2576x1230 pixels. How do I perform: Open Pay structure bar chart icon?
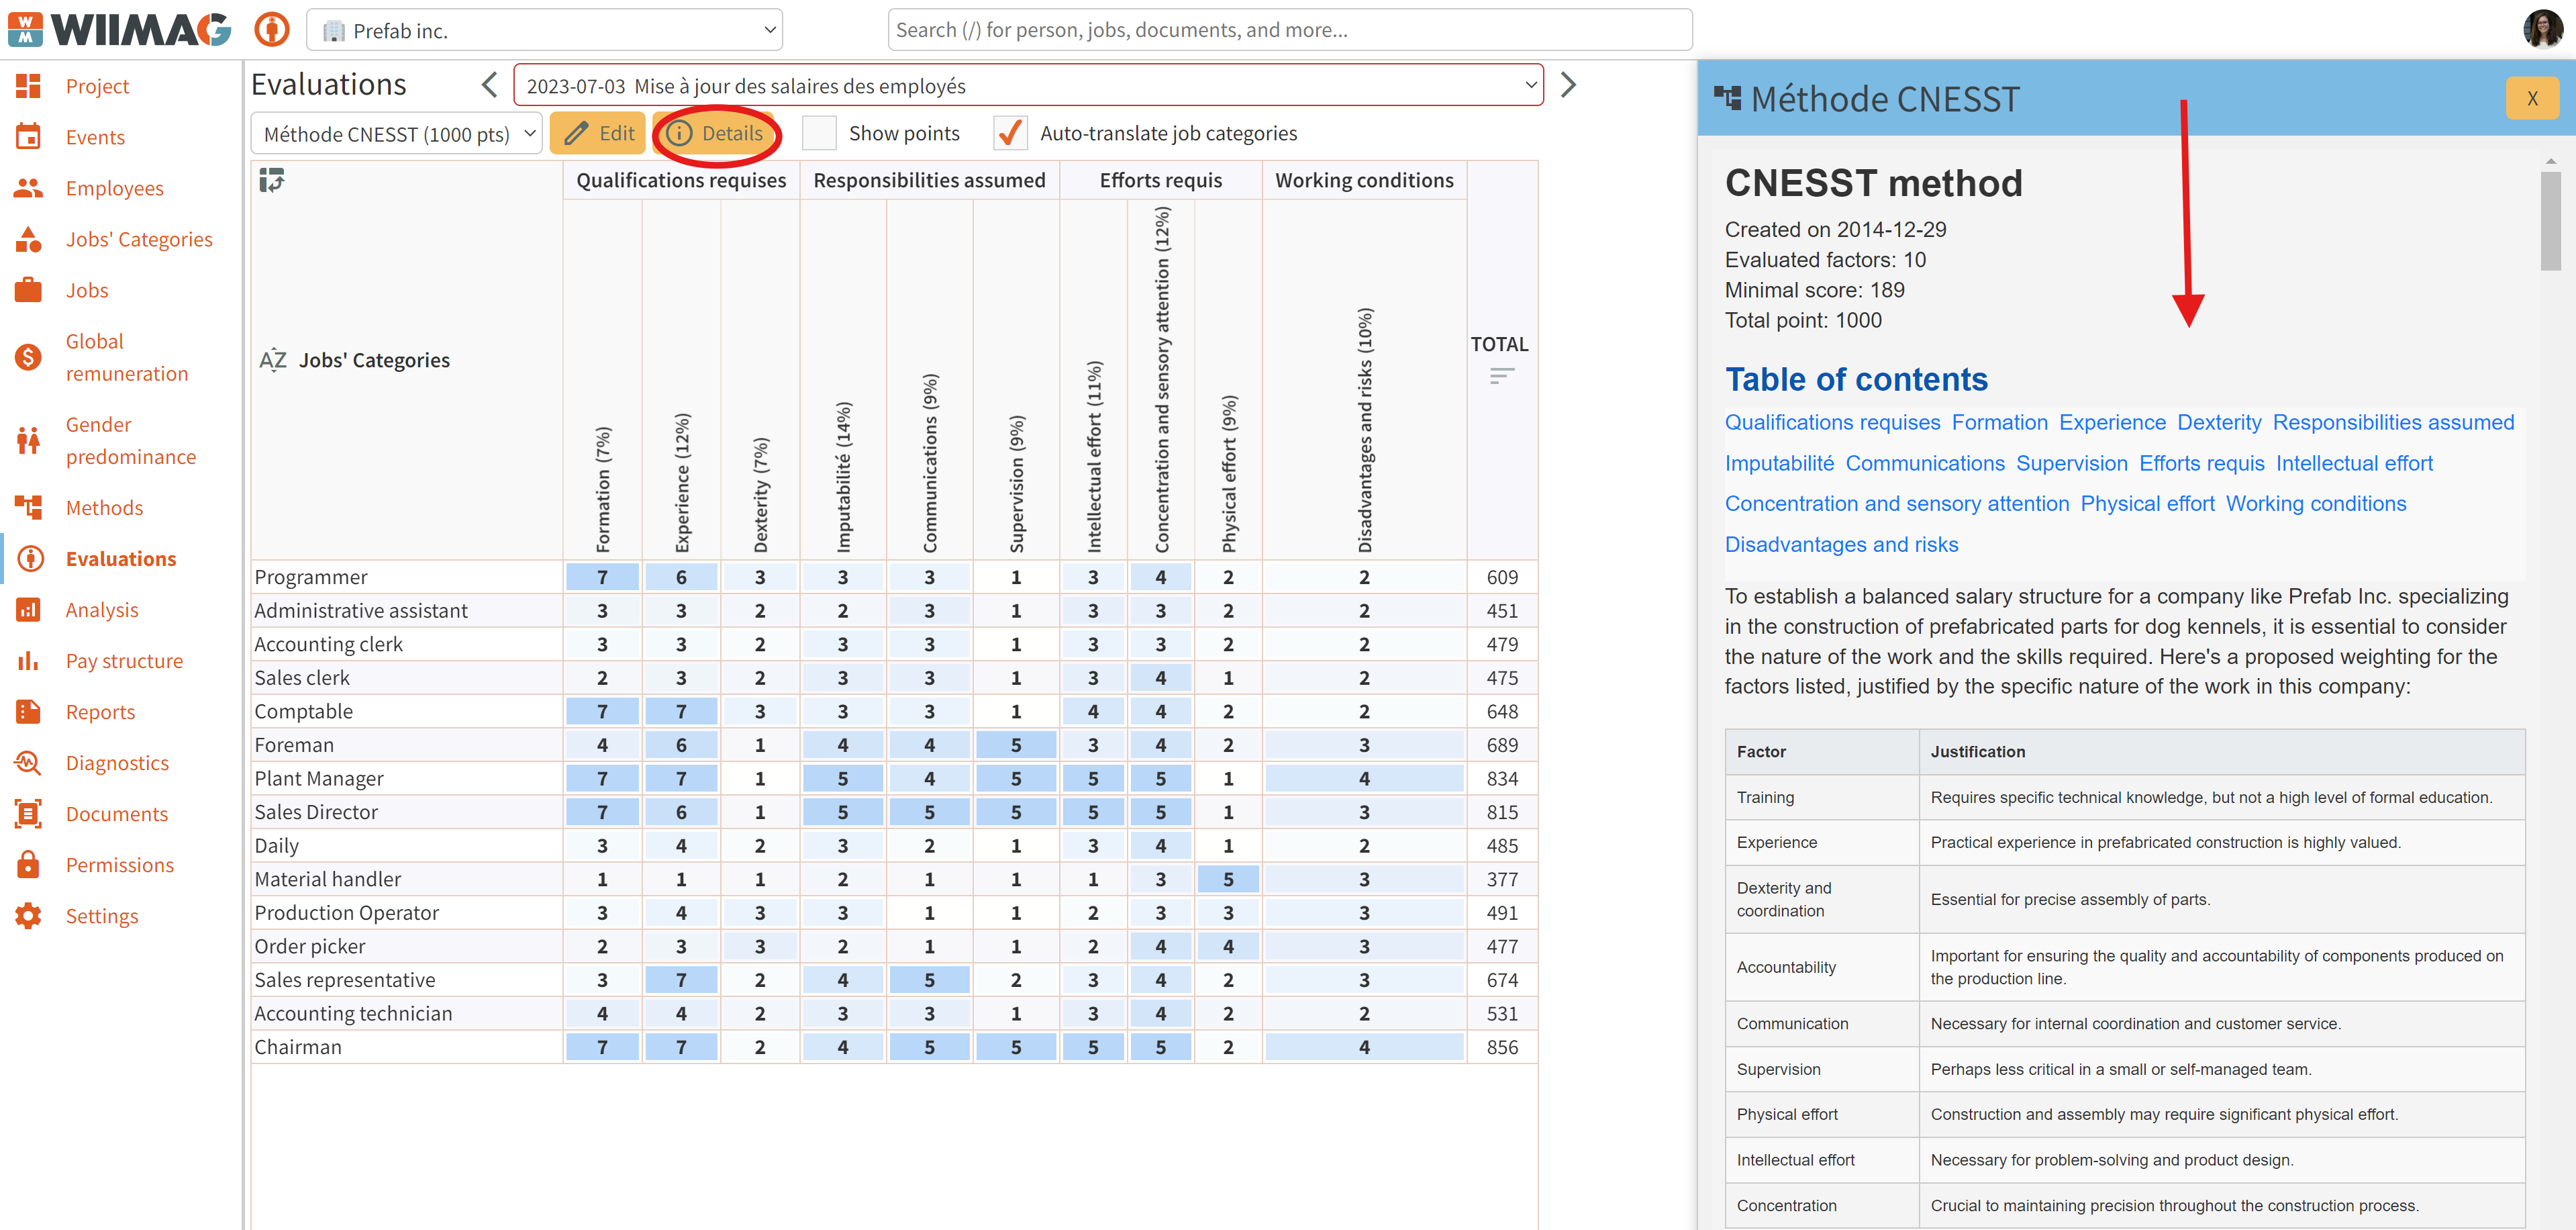[28, 660]
